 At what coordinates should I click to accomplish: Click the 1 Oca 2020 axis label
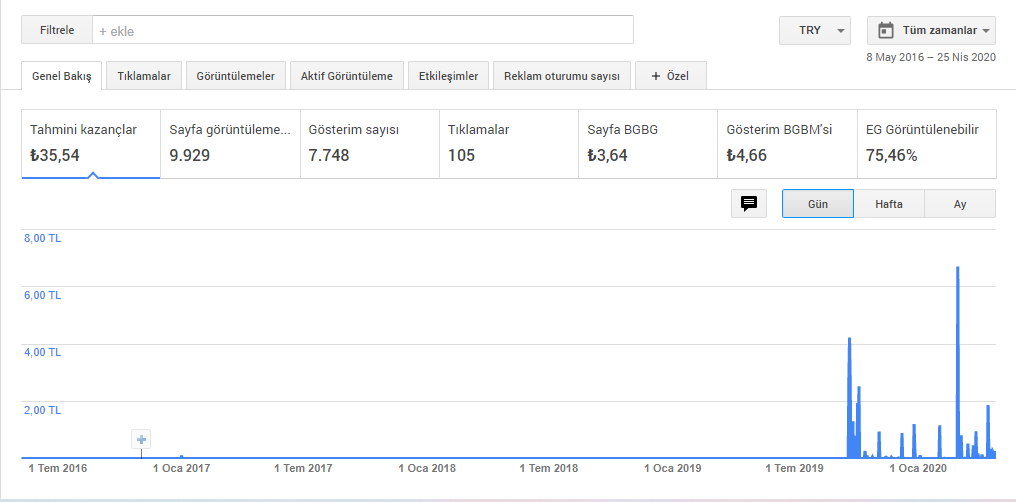pos(919,468)
